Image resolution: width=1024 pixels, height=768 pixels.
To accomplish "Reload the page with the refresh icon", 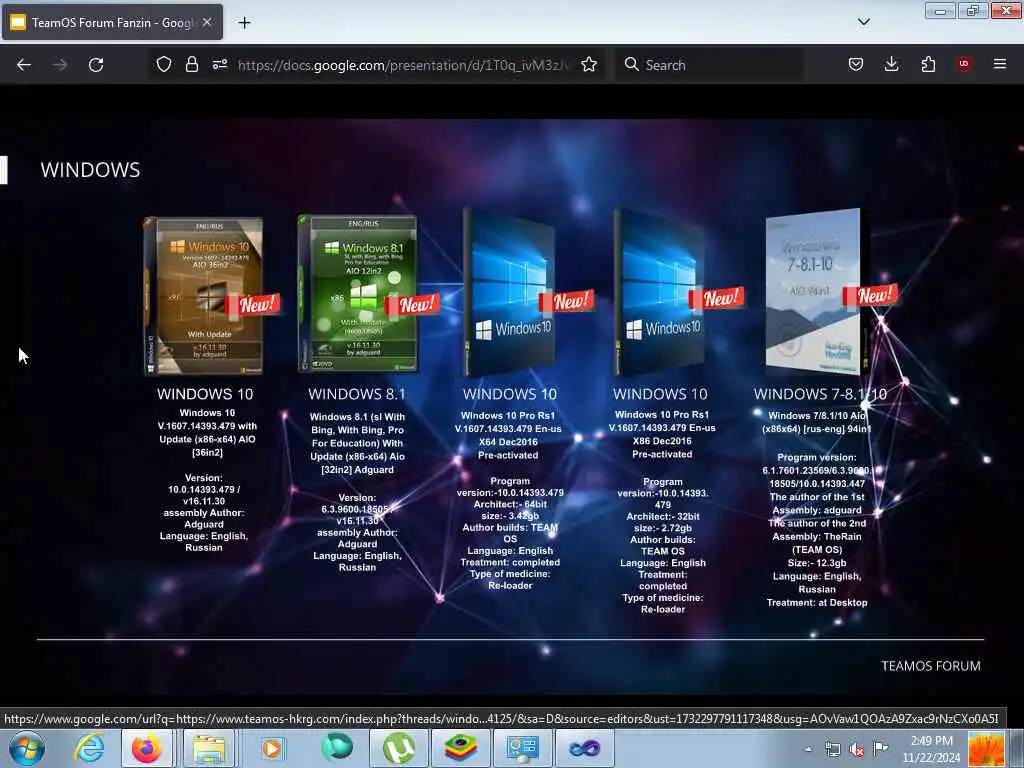I will click(x=96, y=65).
